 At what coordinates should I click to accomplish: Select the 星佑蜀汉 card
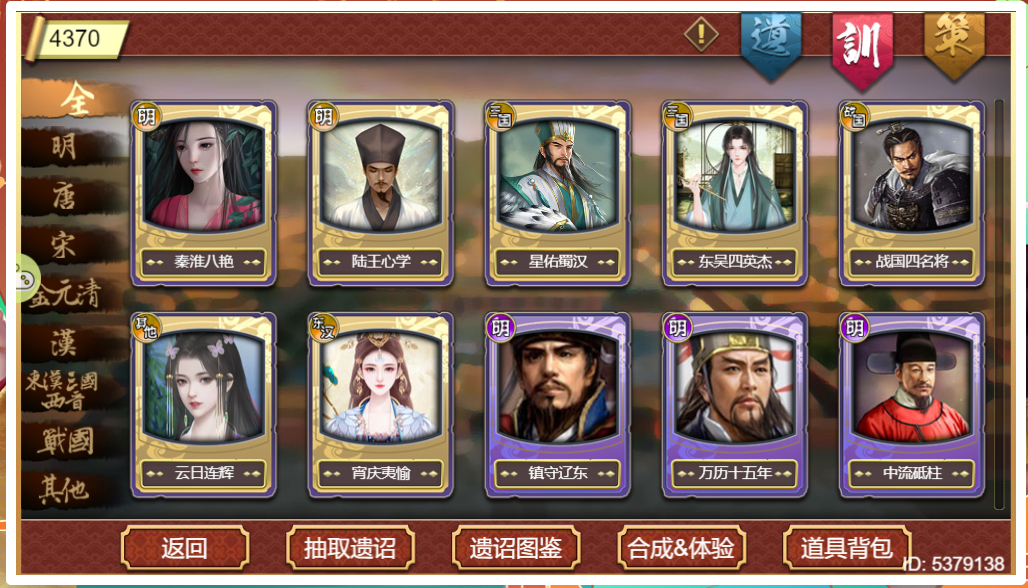pyautogui.click(x=557, y=193)
